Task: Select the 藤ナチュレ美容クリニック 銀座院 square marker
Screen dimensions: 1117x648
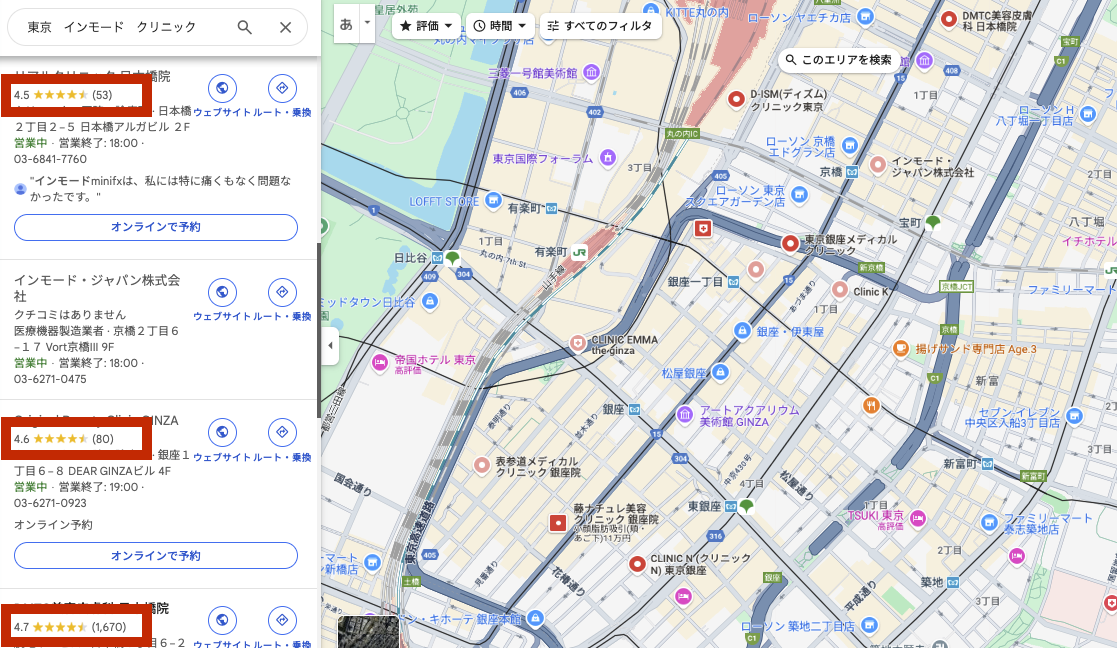Action: point(558,523)
